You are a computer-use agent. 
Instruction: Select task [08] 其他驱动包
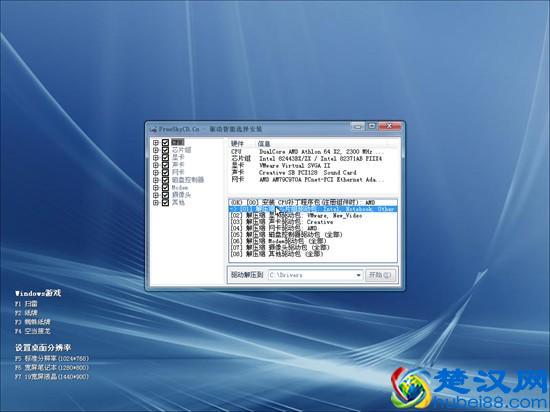pos(313,254)
